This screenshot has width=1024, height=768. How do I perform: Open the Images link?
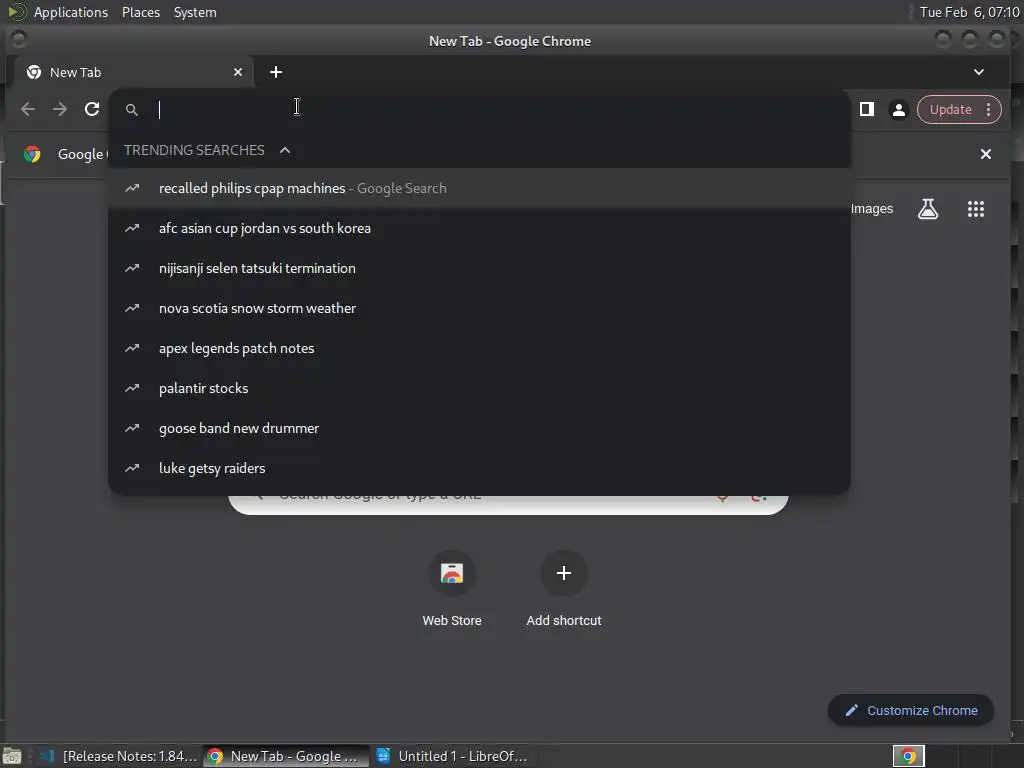point(871,209)
